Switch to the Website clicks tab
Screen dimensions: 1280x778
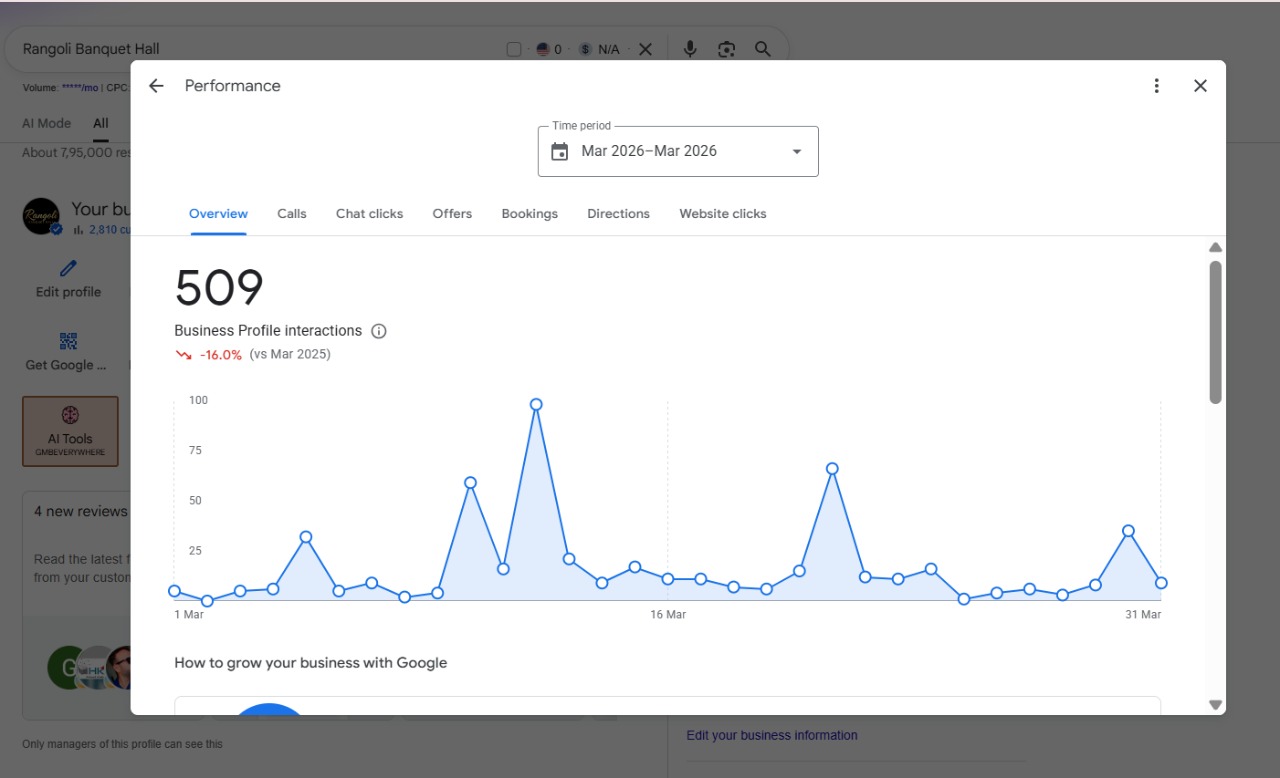tap(723, 214)
